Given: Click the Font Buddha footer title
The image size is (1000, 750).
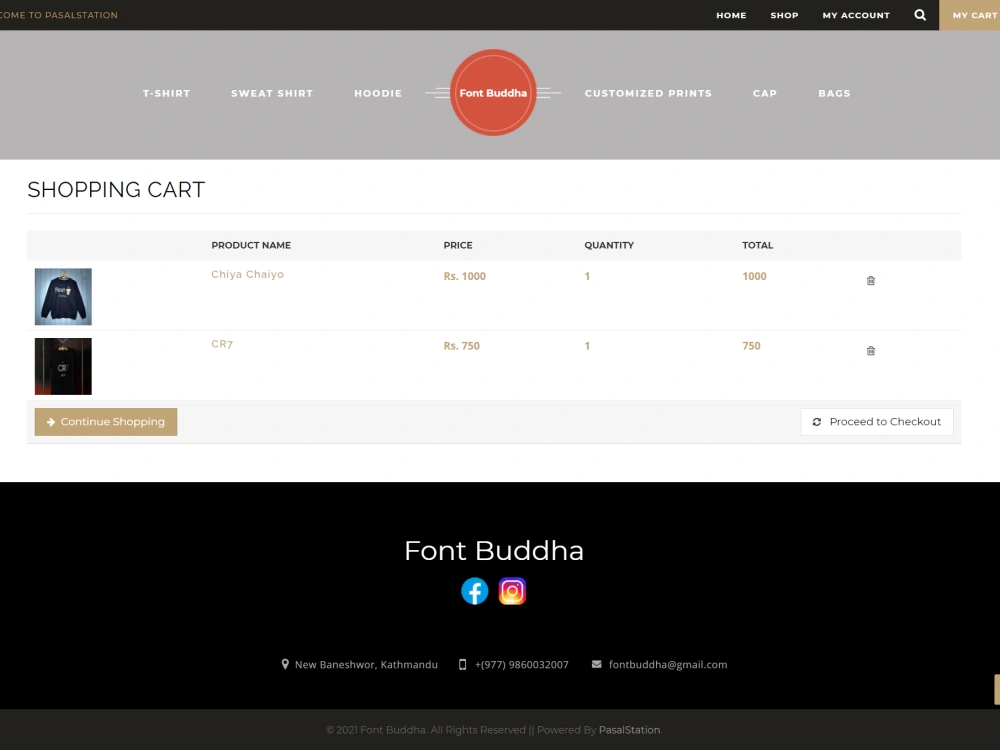Looking at the screenshot, I should coord(494,550).
